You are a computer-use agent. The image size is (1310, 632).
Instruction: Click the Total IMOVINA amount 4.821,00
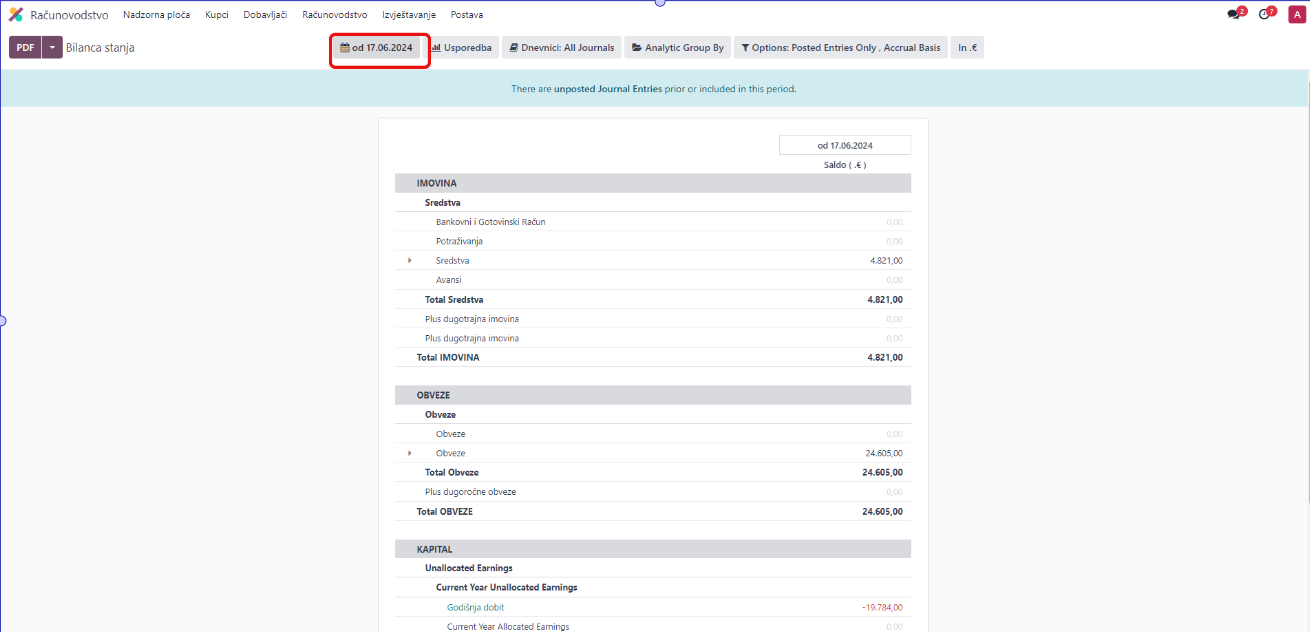tap(884, 358)
